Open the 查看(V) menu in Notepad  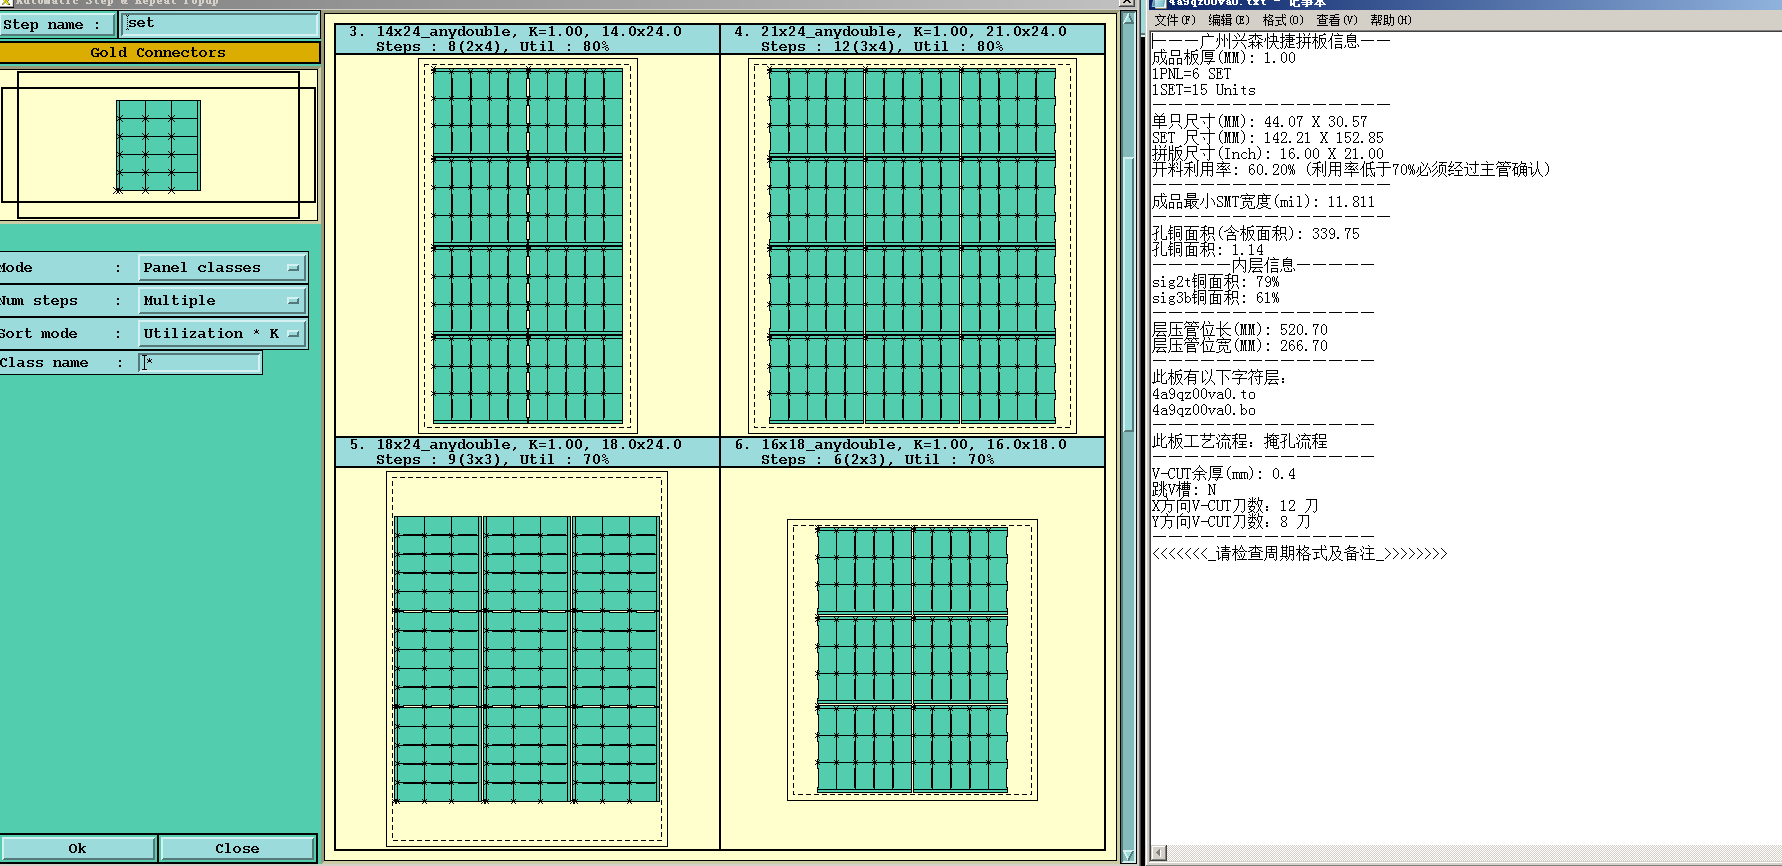[x=1337, y=20]
